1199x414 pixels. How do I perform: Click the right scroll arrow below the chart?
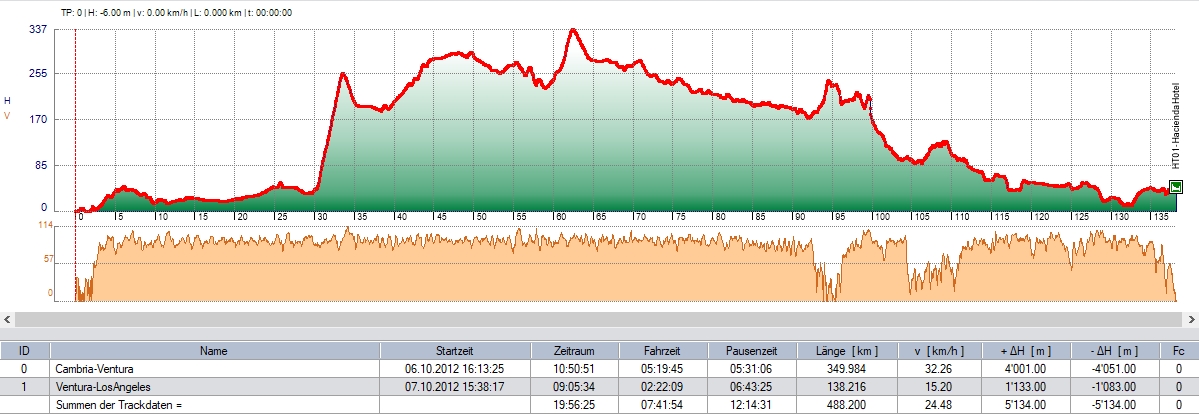pyautogui.click(x=1191, y=318)
